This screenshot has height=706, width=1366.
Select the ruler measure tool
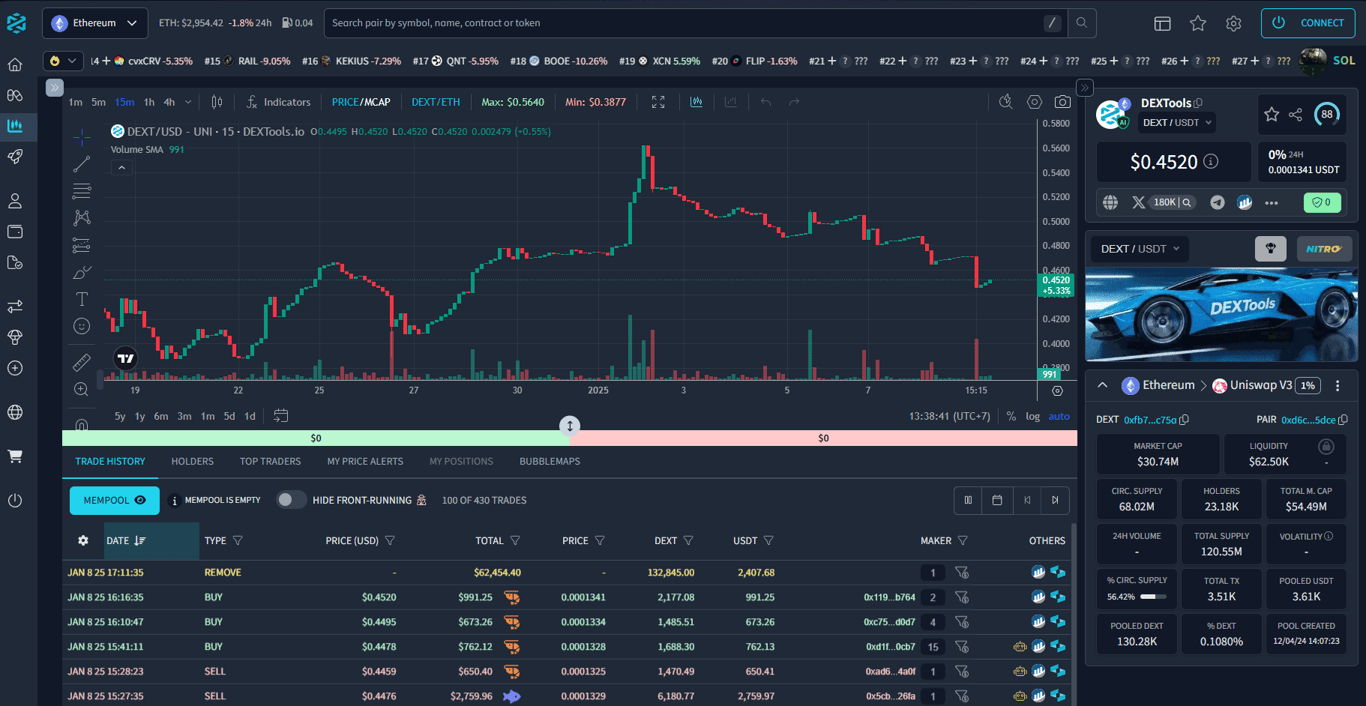pyautogui.click(x=82, y=362)
